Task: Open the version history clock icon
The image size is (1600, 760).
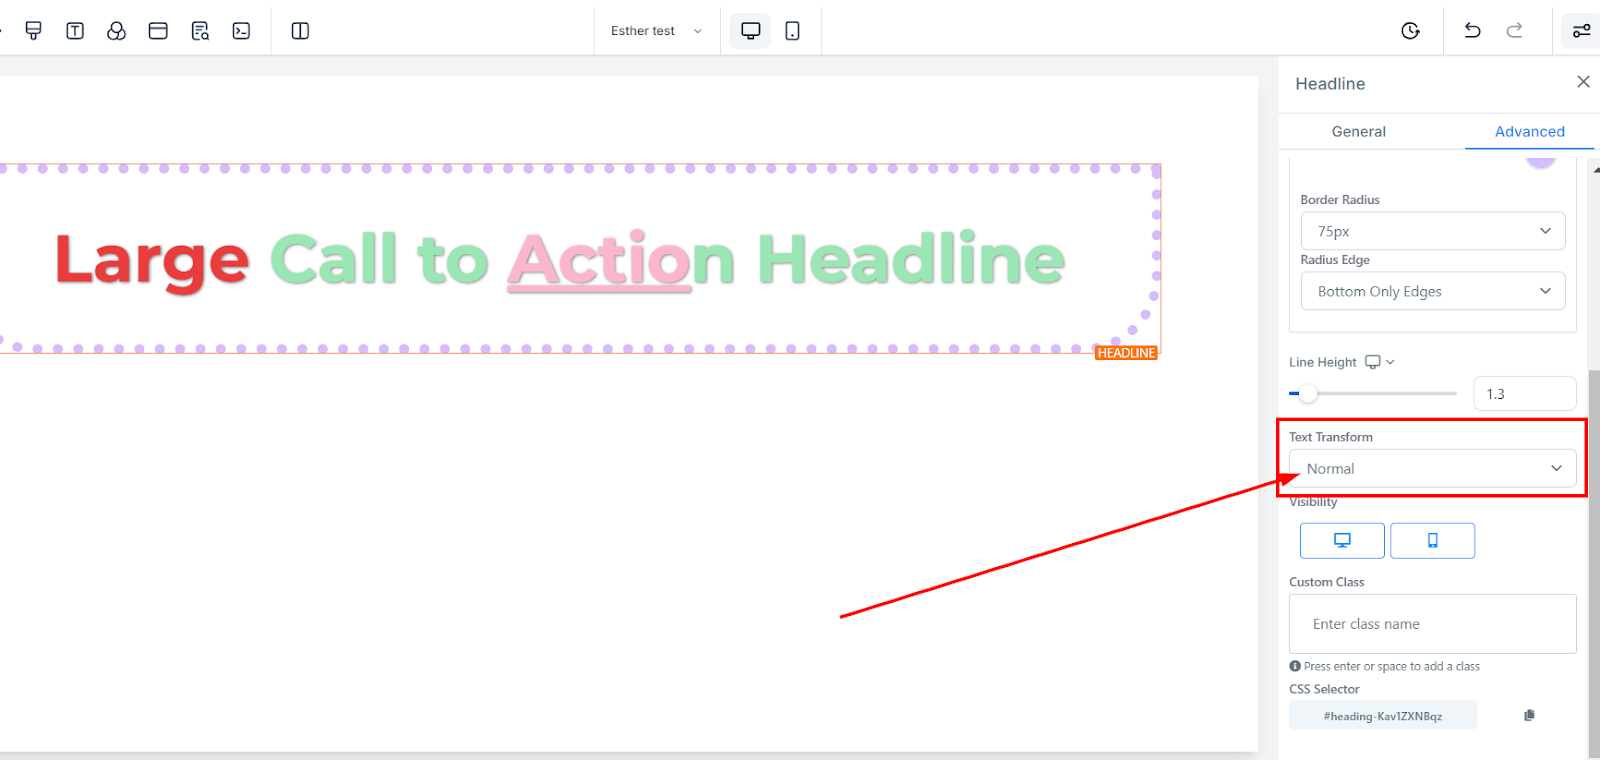Action: pos(1410,31)
